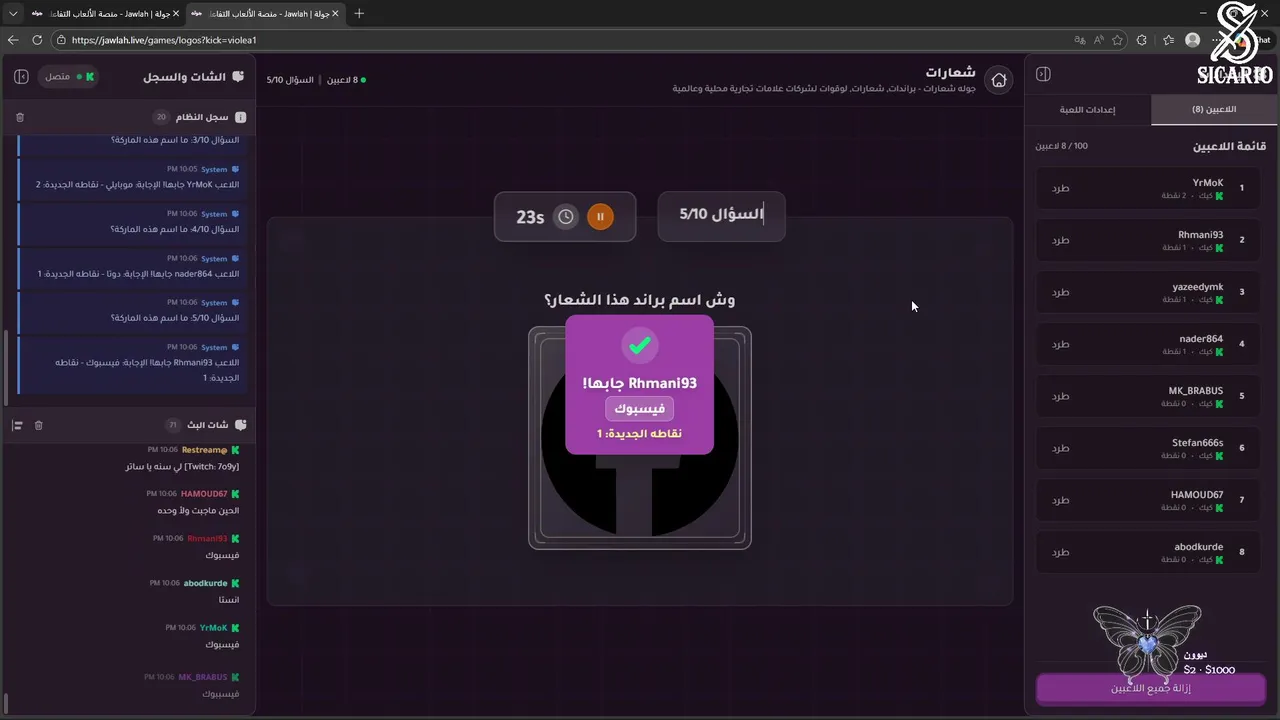
Task: Click the قائمة اللاعبين heading
Action: click(x=1229, y=146)
